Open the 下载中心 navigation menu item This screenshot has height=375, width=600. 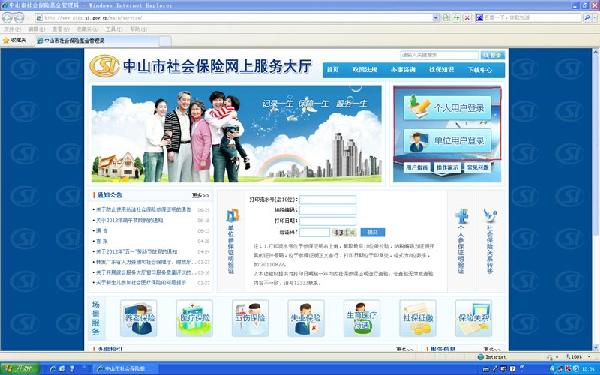click(480, 70)
